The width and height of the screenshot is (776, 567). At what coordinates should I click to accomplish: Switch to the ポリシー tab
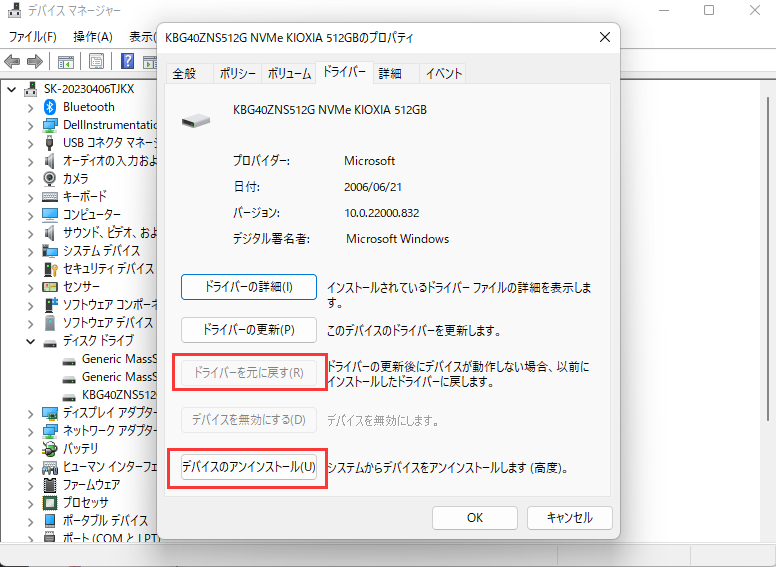[x=238, y=74]
